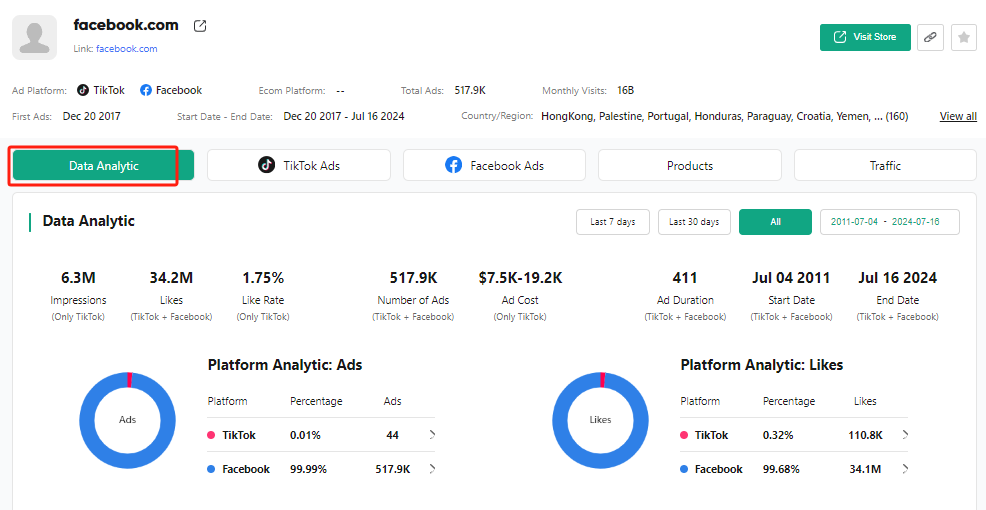Click the 517.9K Number of Ads value

(x=413, y=277)
